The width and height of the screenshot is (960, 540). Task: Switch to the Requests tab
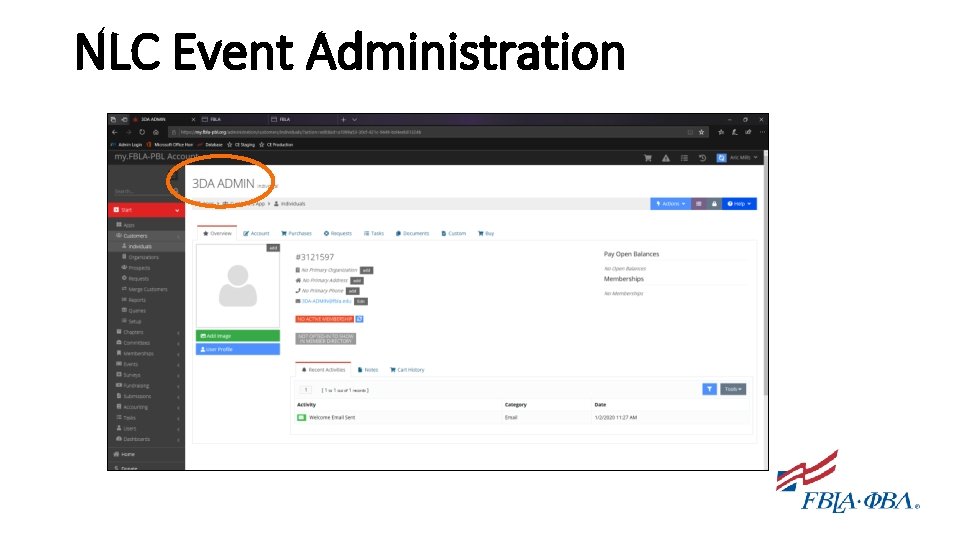(338, 233)
